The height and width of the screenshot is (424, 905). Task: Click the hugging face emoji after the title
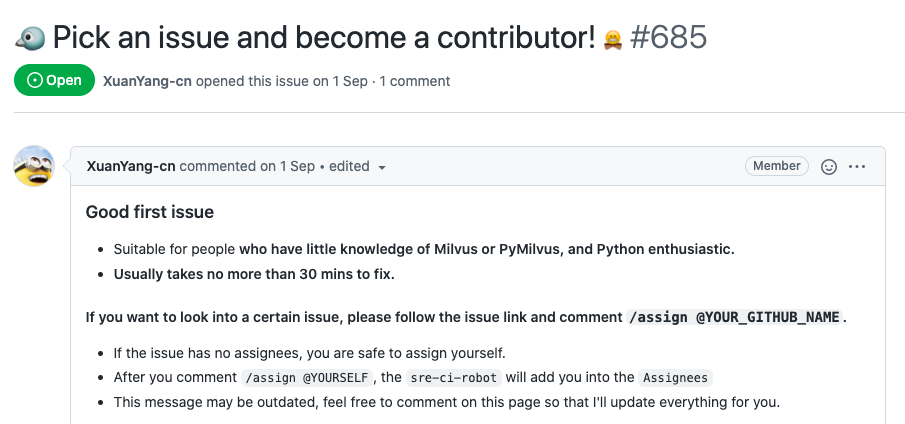point(613,40)
